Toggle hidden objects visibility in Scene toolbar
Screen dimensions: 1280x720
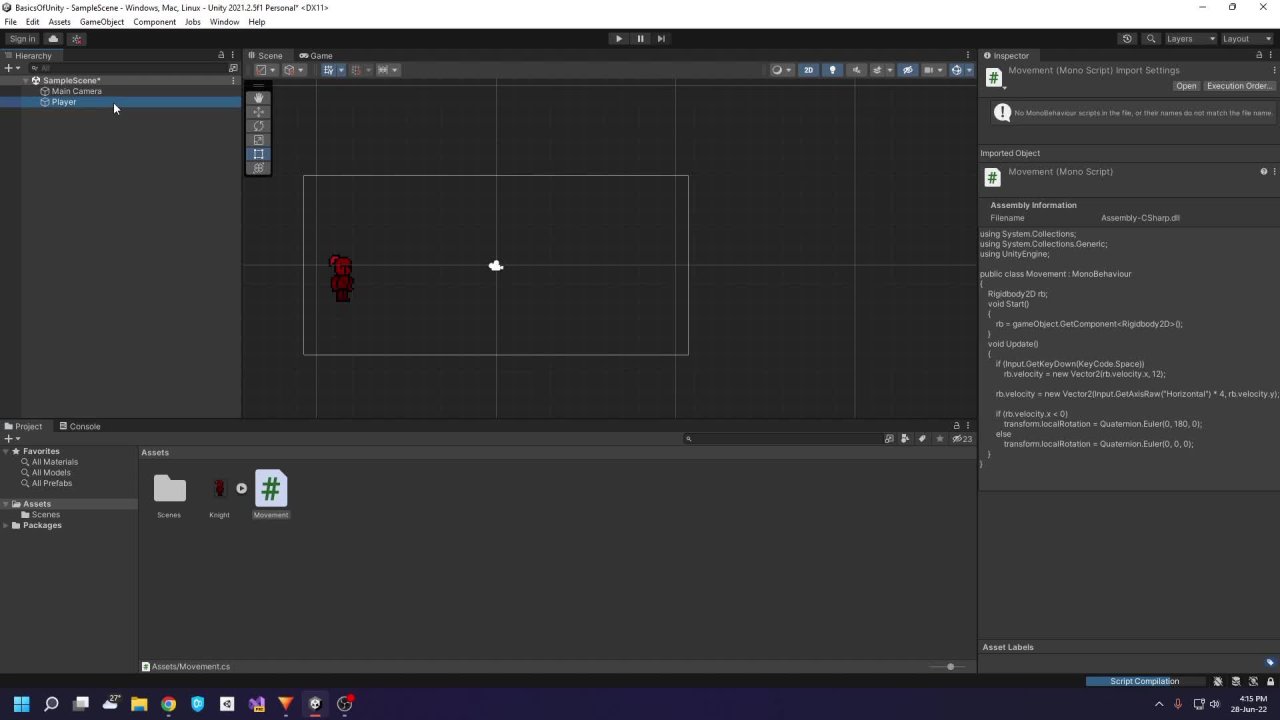tap(907, 70)
